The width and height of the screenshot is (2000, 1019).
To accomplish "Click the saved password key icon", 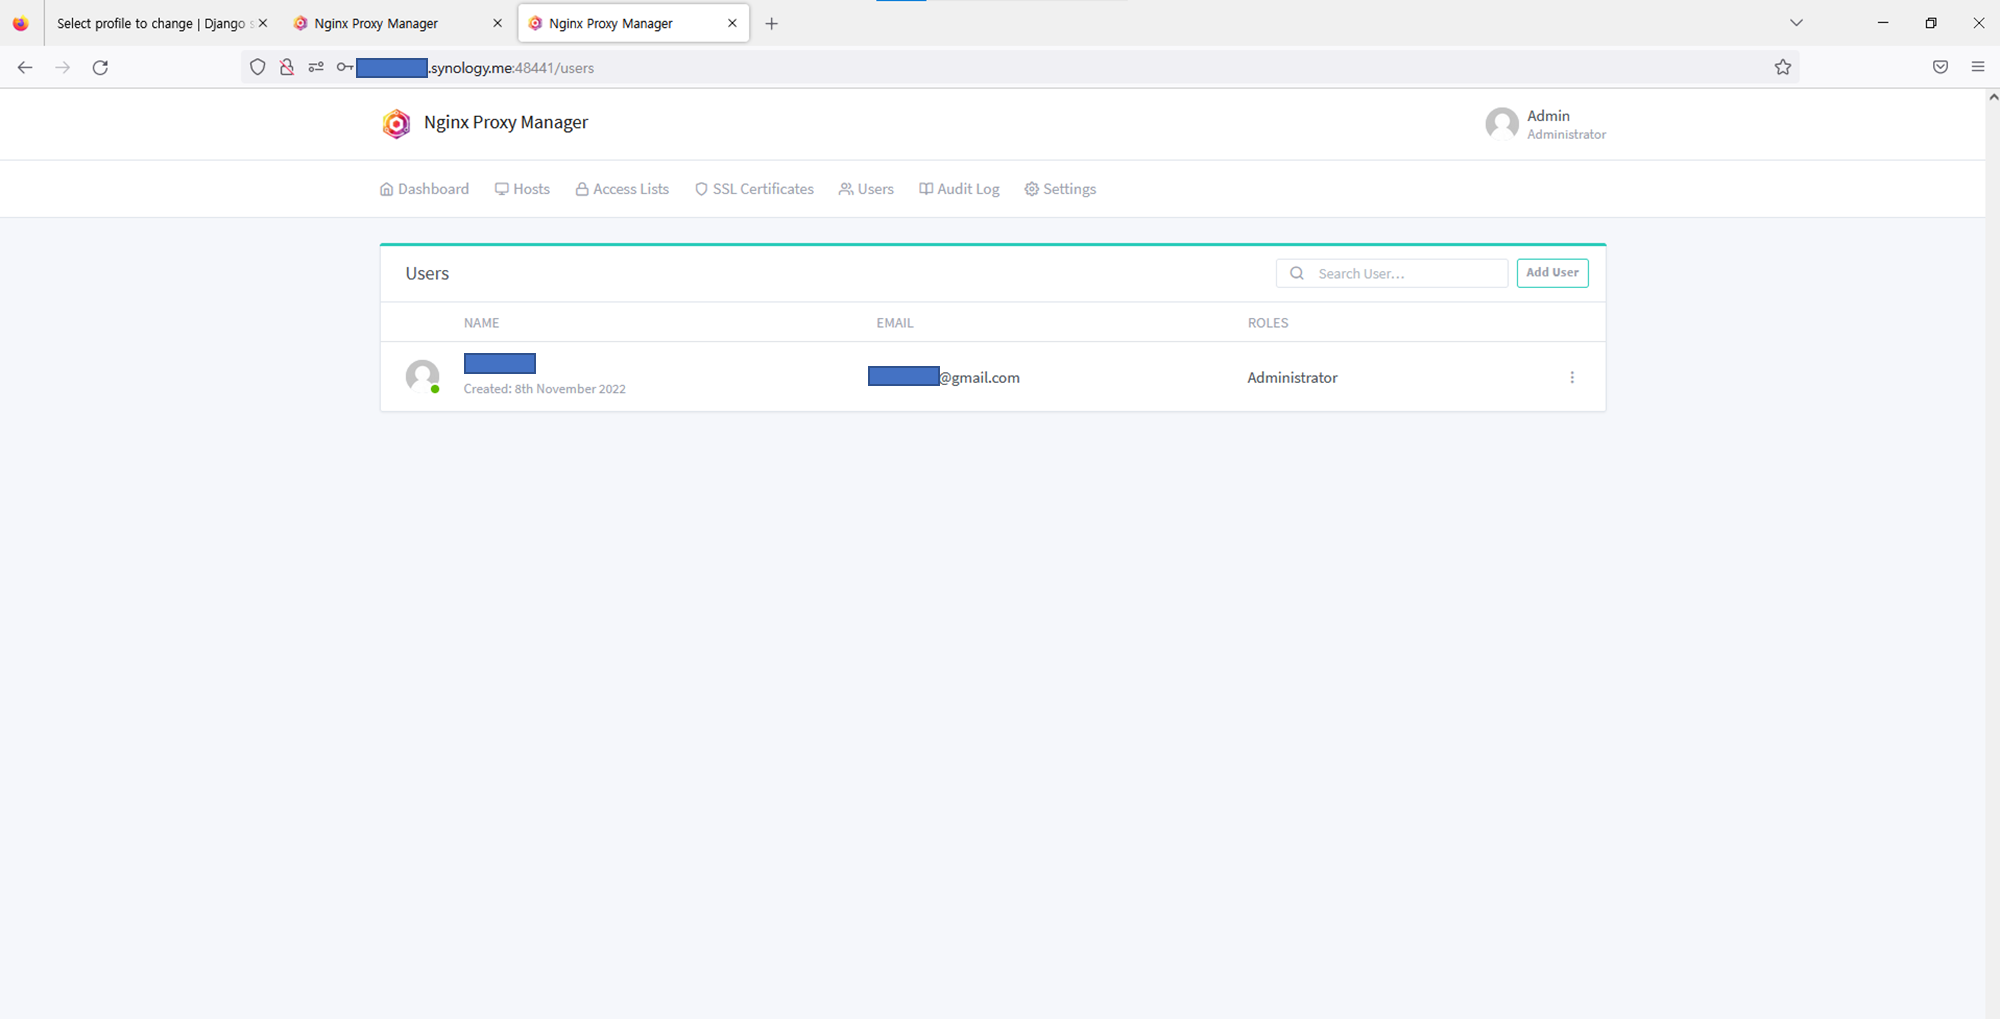I will pos(345,67).
